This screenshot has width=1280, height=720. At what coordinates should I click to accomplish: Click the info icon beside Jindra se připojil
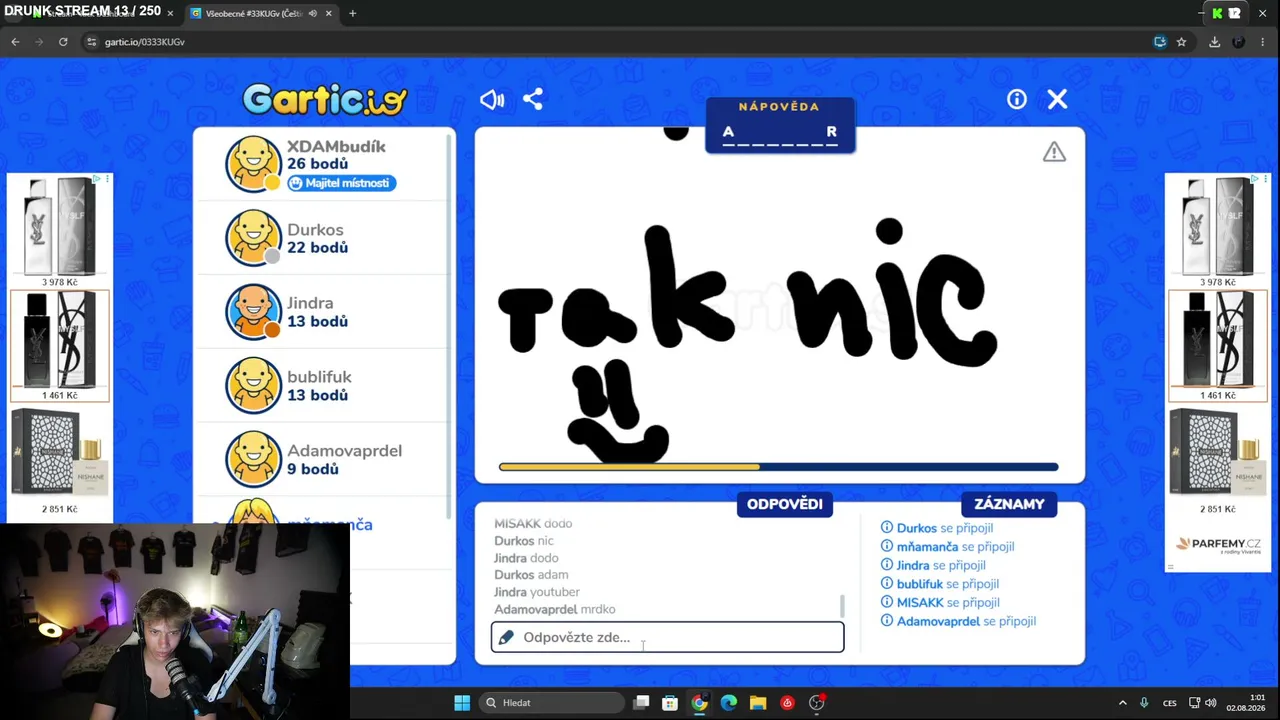click(x=887, y=565)
